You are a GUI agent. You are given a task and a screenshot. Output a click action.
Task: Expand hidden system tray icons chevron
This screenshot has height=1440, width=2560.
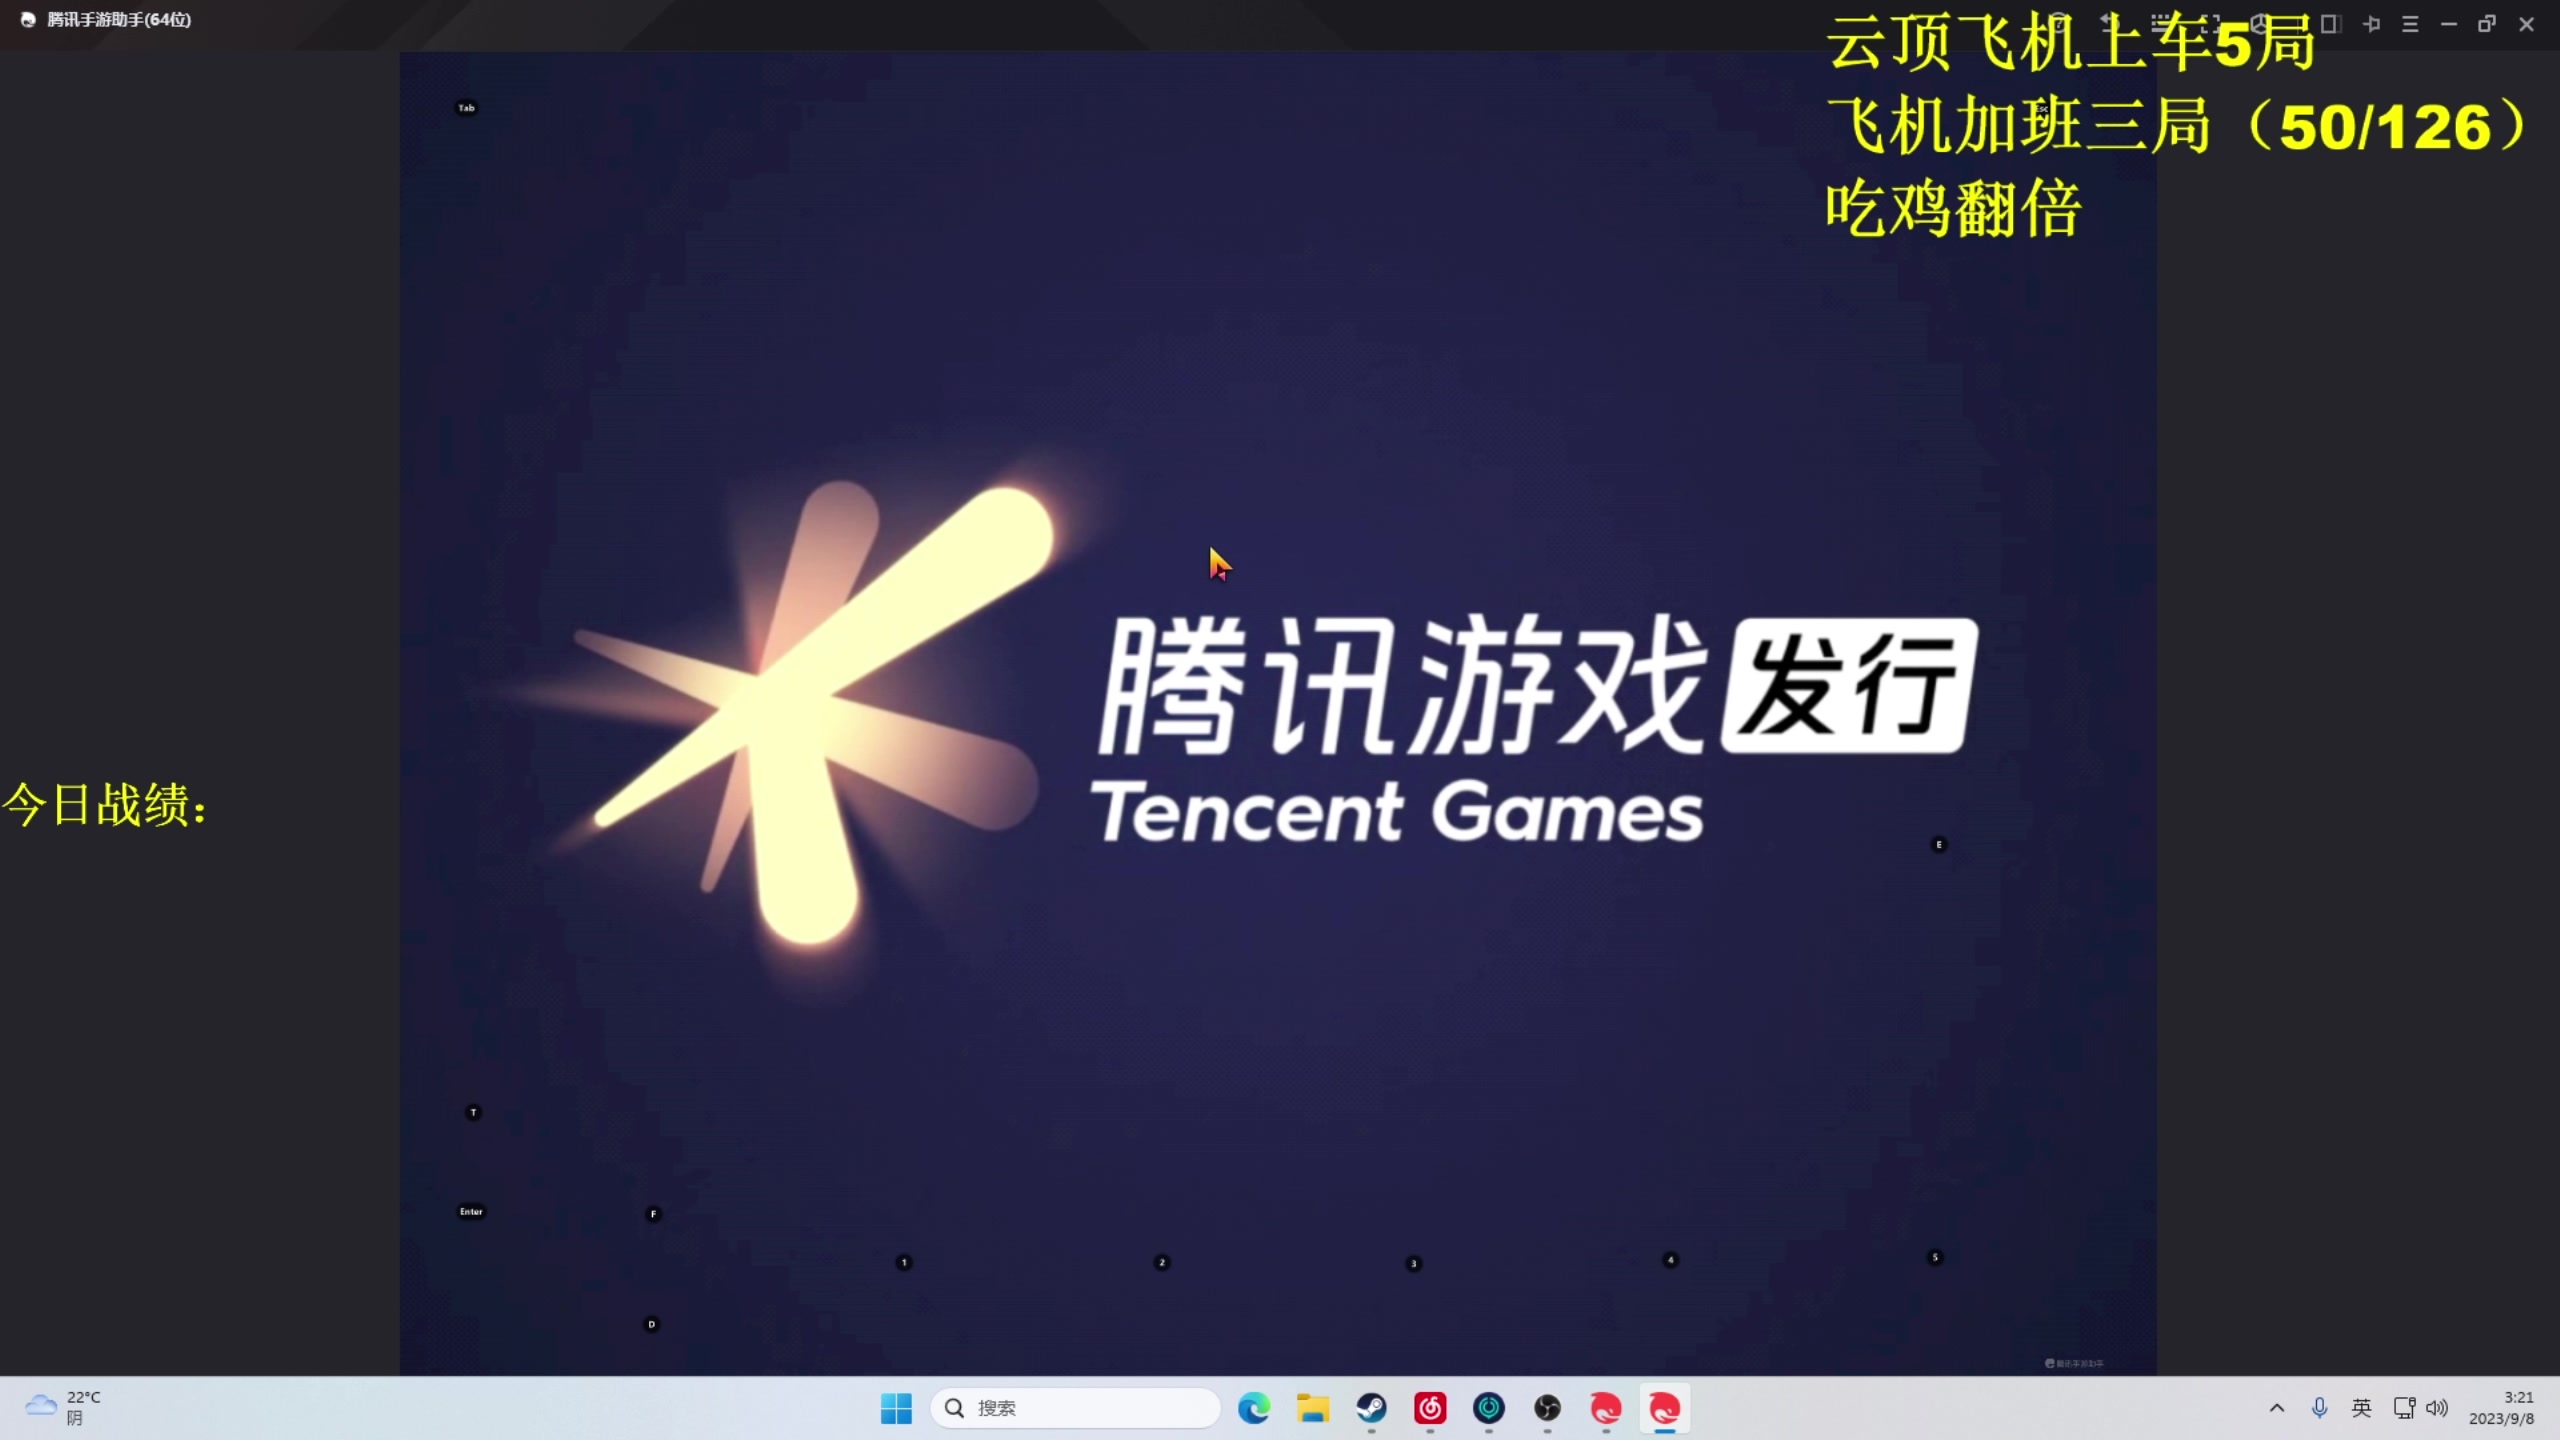tap(2277, 1407)
